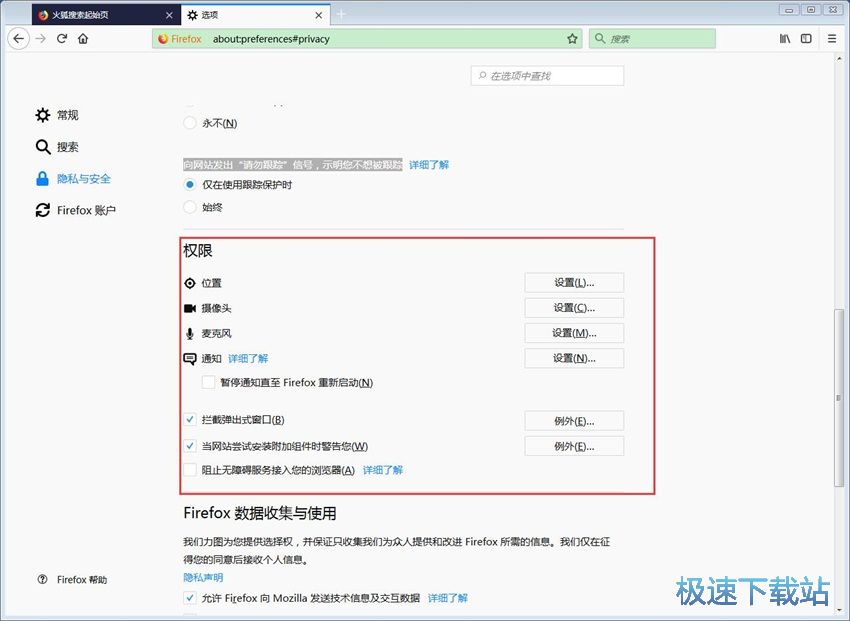This screenshot has width=850, height=621.
Task: Click the Firefox 数据收集与使用 heading
Action: 260,513
